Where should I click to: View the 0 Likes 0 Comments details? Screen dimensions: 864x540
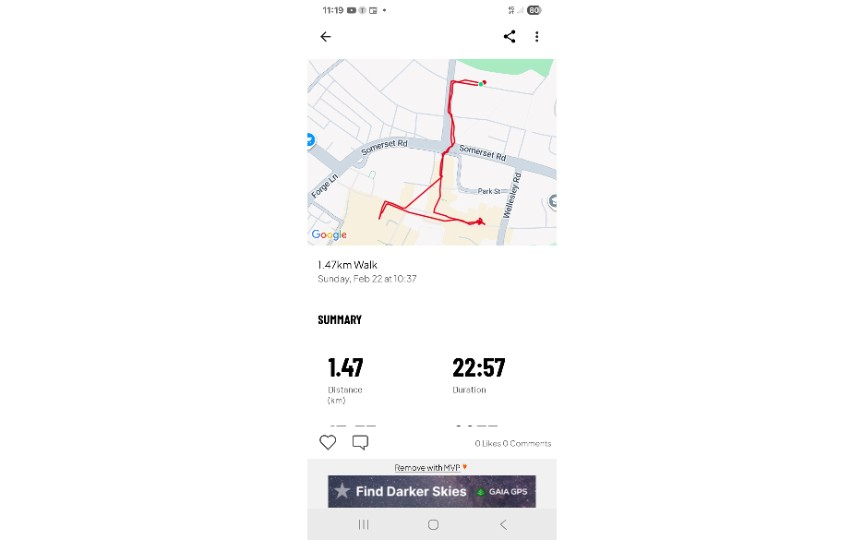512,443
